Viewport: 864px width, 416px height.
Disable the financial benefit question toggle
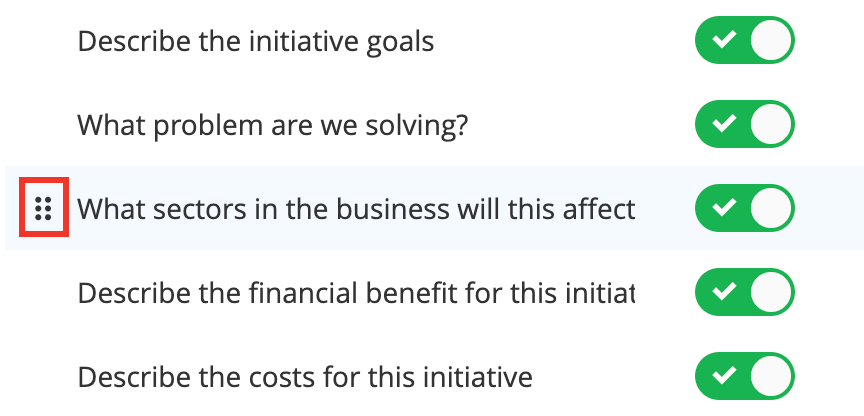[x=744, y=292]
